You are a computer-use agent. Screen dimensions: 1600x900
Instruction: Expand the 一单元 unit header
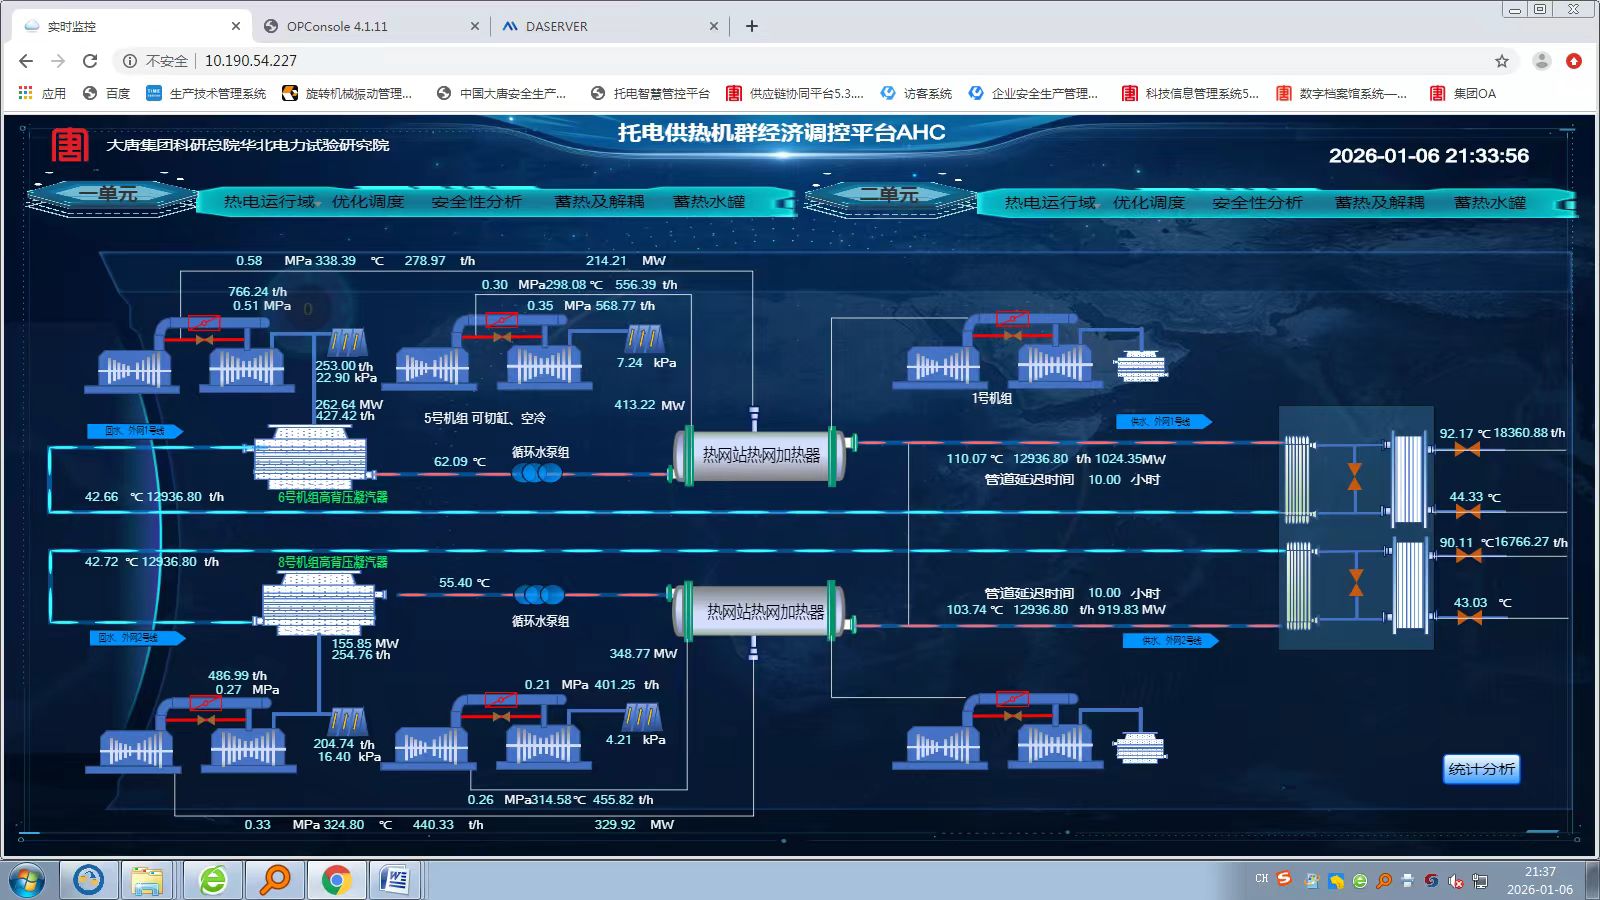[x=110, y=196]
